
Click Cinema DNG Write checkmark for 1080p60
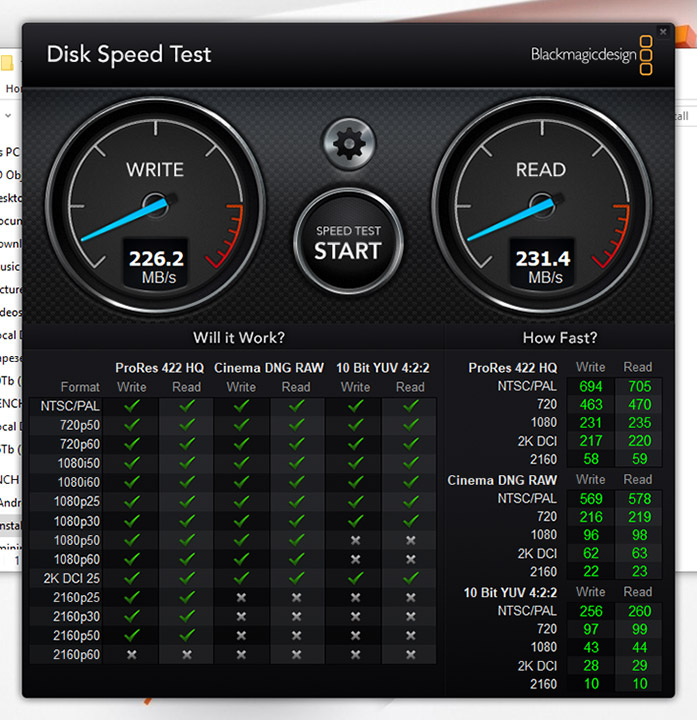[x=241, y=559]
